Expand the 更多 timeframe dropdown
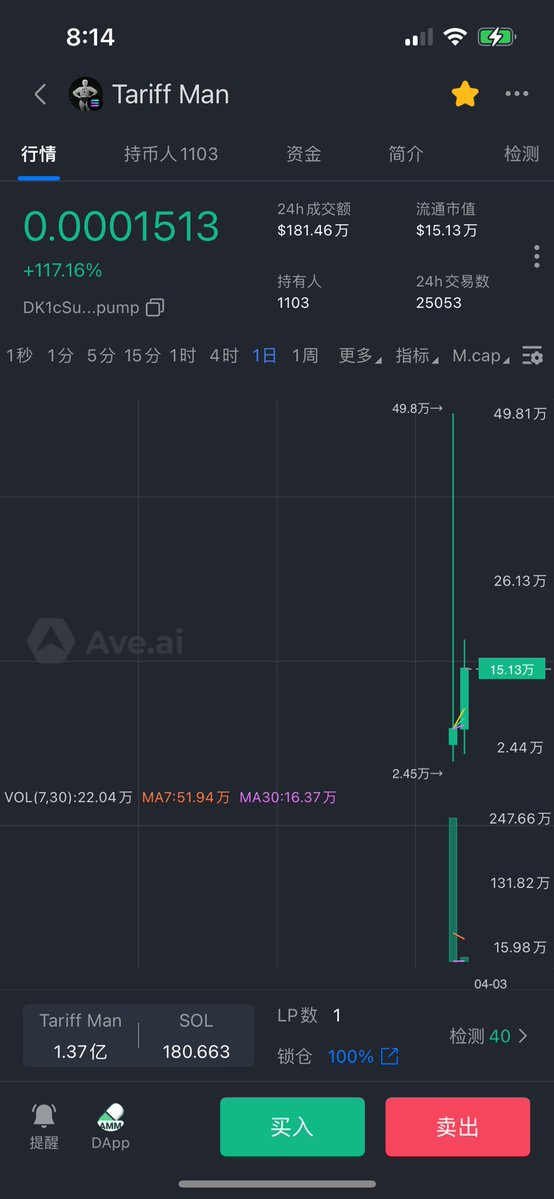 click(360, 356)
